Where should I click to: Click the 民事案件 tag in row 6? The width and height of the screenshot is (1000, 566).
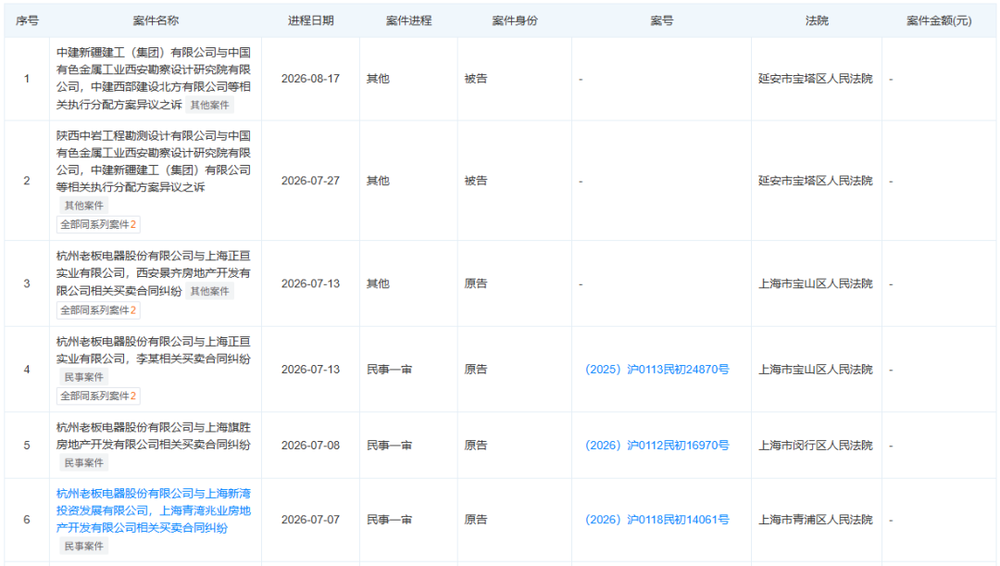click(84, 546)
